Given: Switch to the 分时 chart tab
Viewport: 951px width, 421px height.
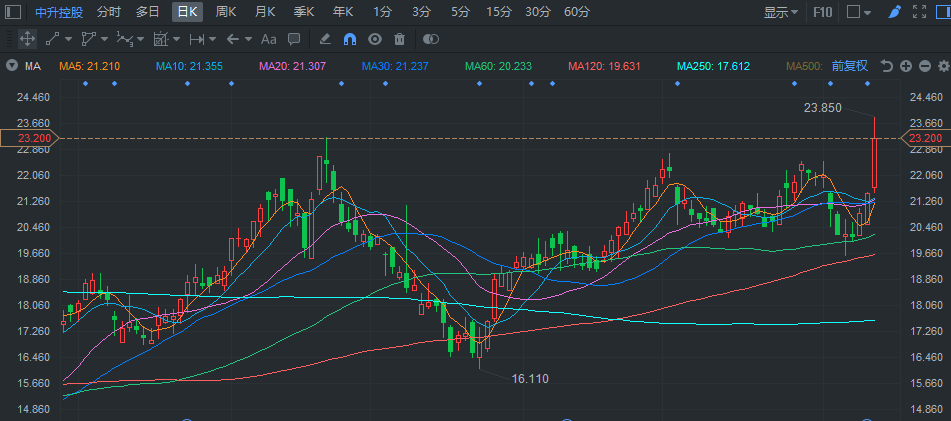Looking at the screenshot, I should coord(109,12).
